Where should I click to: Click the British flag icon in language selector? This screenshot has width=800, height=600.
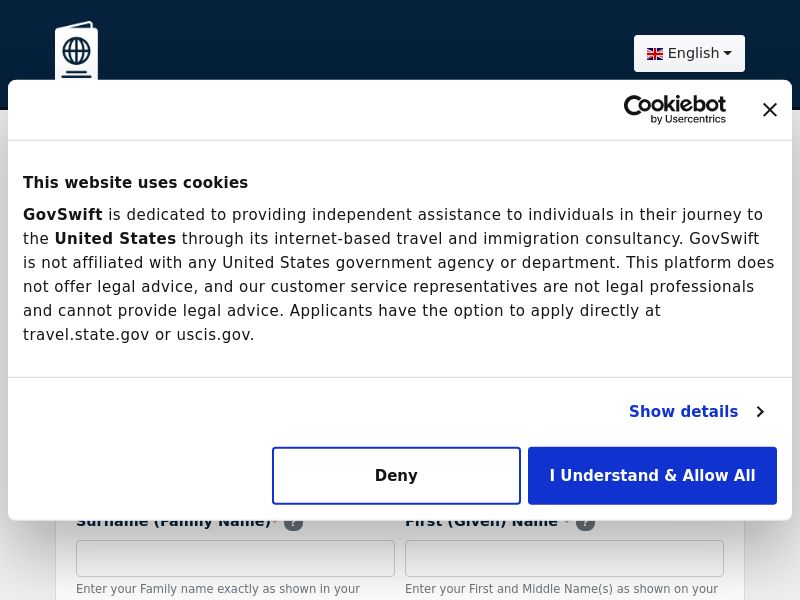click(x=655, y=54)
